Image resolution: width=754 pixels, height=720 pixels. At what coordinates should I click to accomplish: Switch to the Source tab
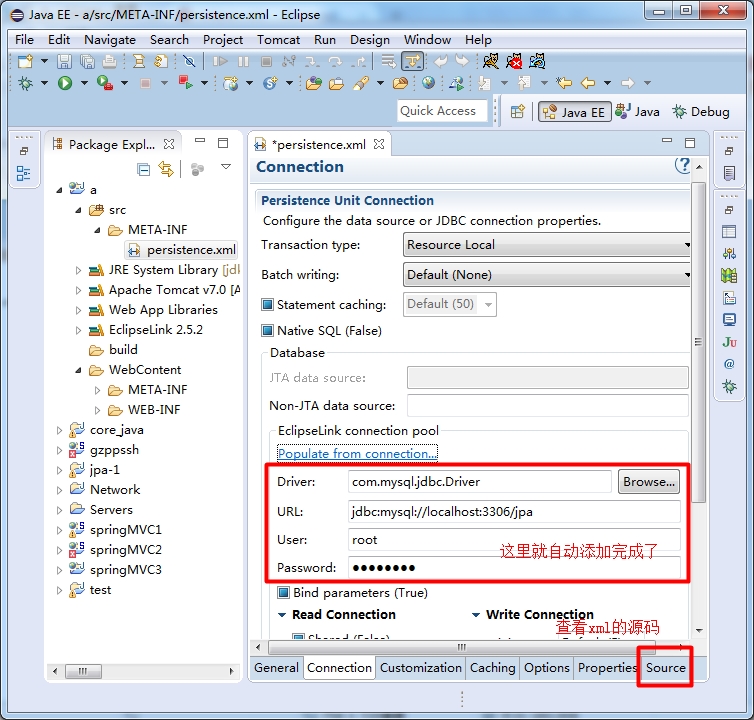point(666,668)
